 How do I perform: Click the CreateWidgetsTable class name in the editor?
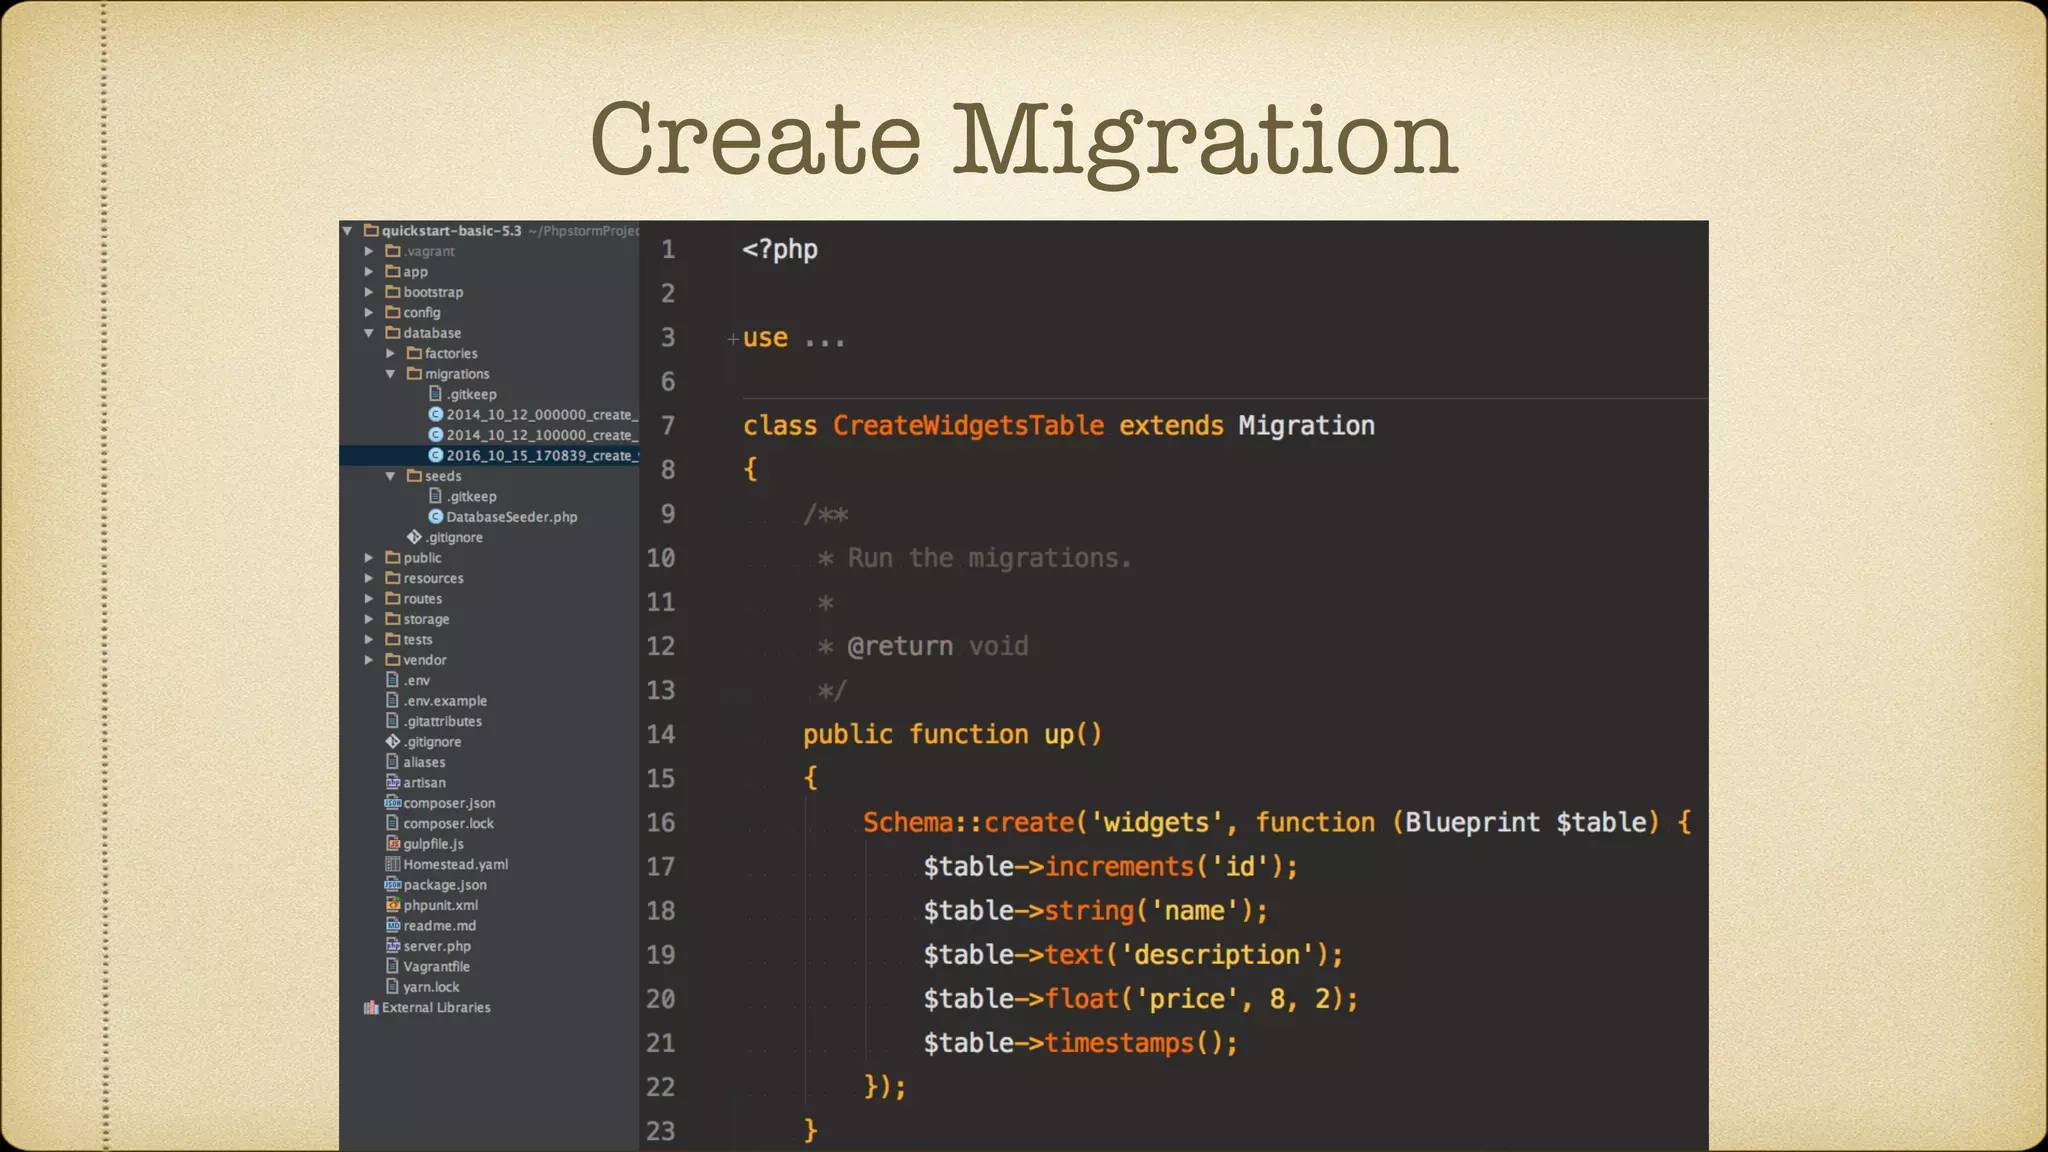pos(969,426)
